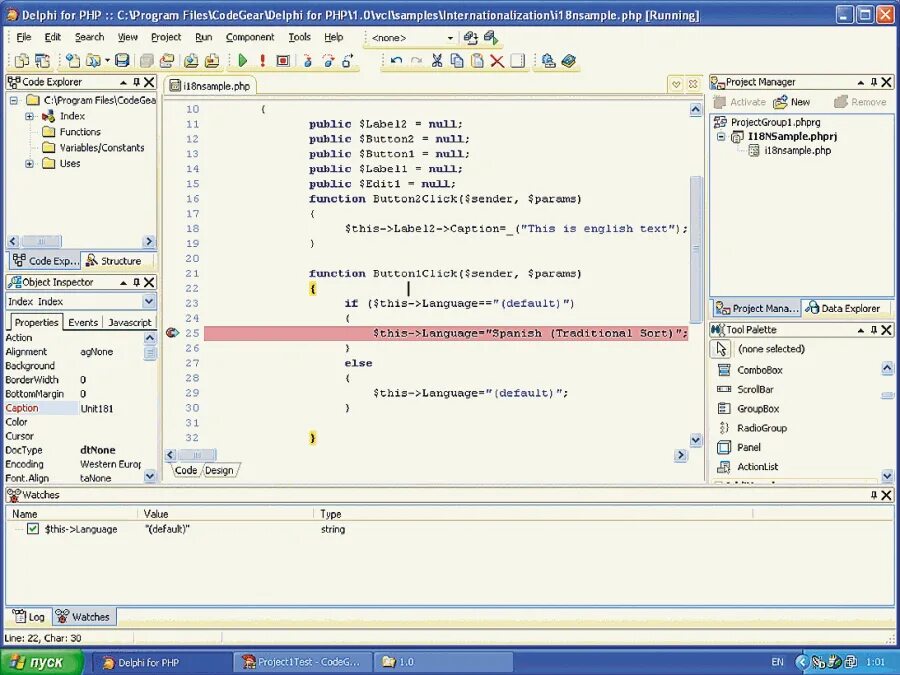Image resolution: width=900 pixels, height=675 pixels.
Task: Click the Step Into debug icon
Action: pos(308,60)
